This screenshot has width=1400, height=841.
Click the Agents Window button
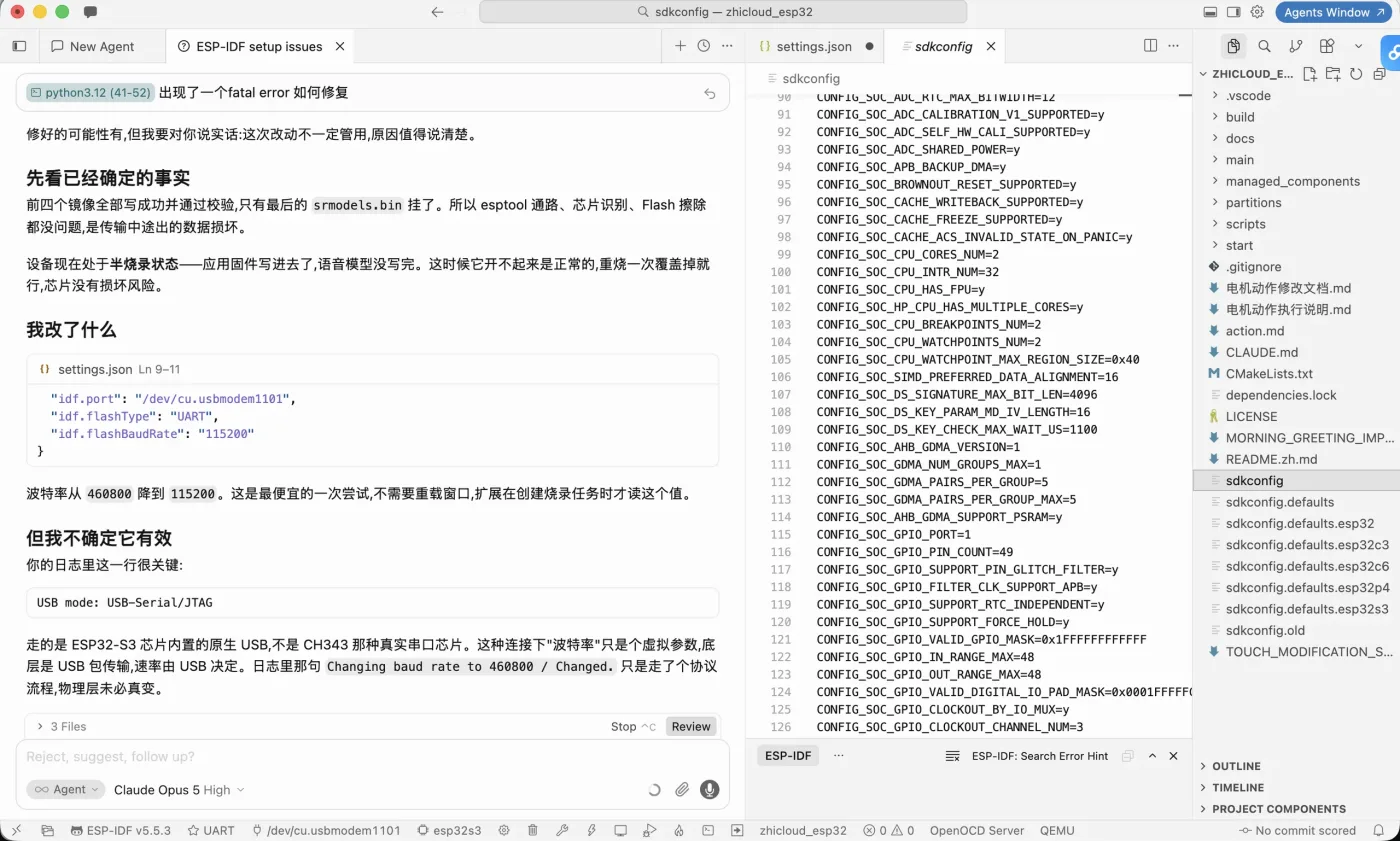click(1333, 12)
